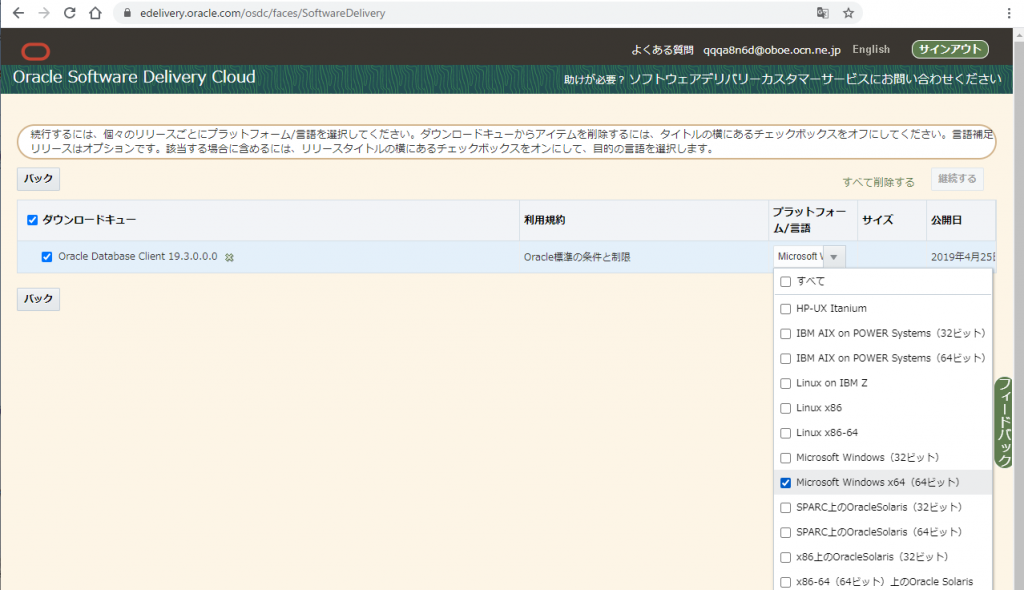Viewport: 1024px width, 590px height.
Task: Toggle Oracle Database Client 19.3.0.0.0 checkbox
Action: tap(47, 257)
